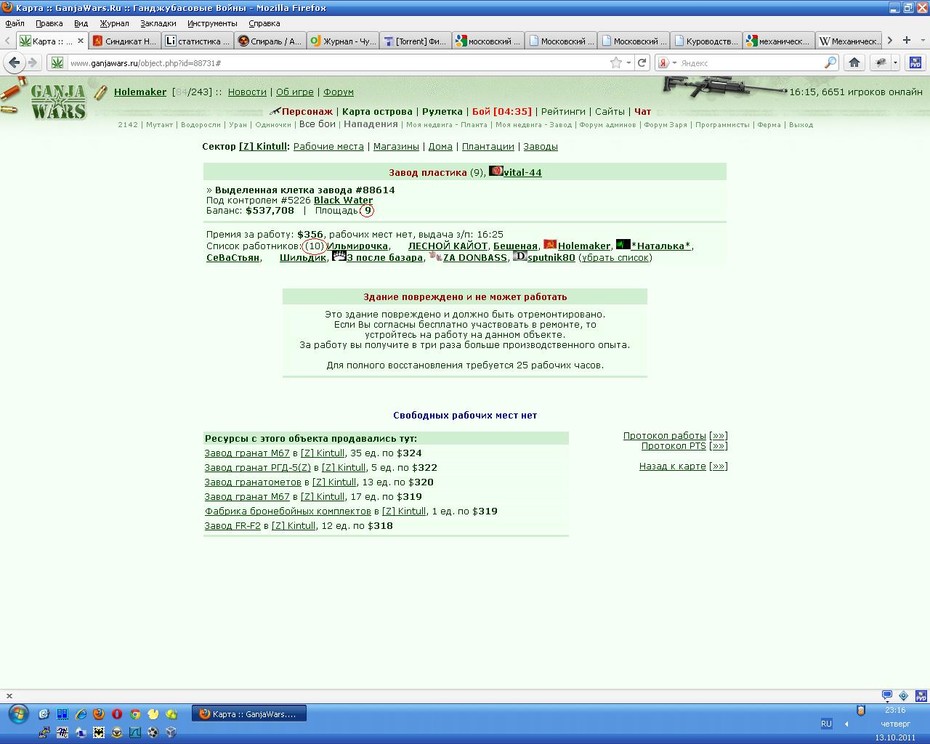Open the Плантации sector link
Viewport: 930px width, 744px height.
click(x=488, y=147)
